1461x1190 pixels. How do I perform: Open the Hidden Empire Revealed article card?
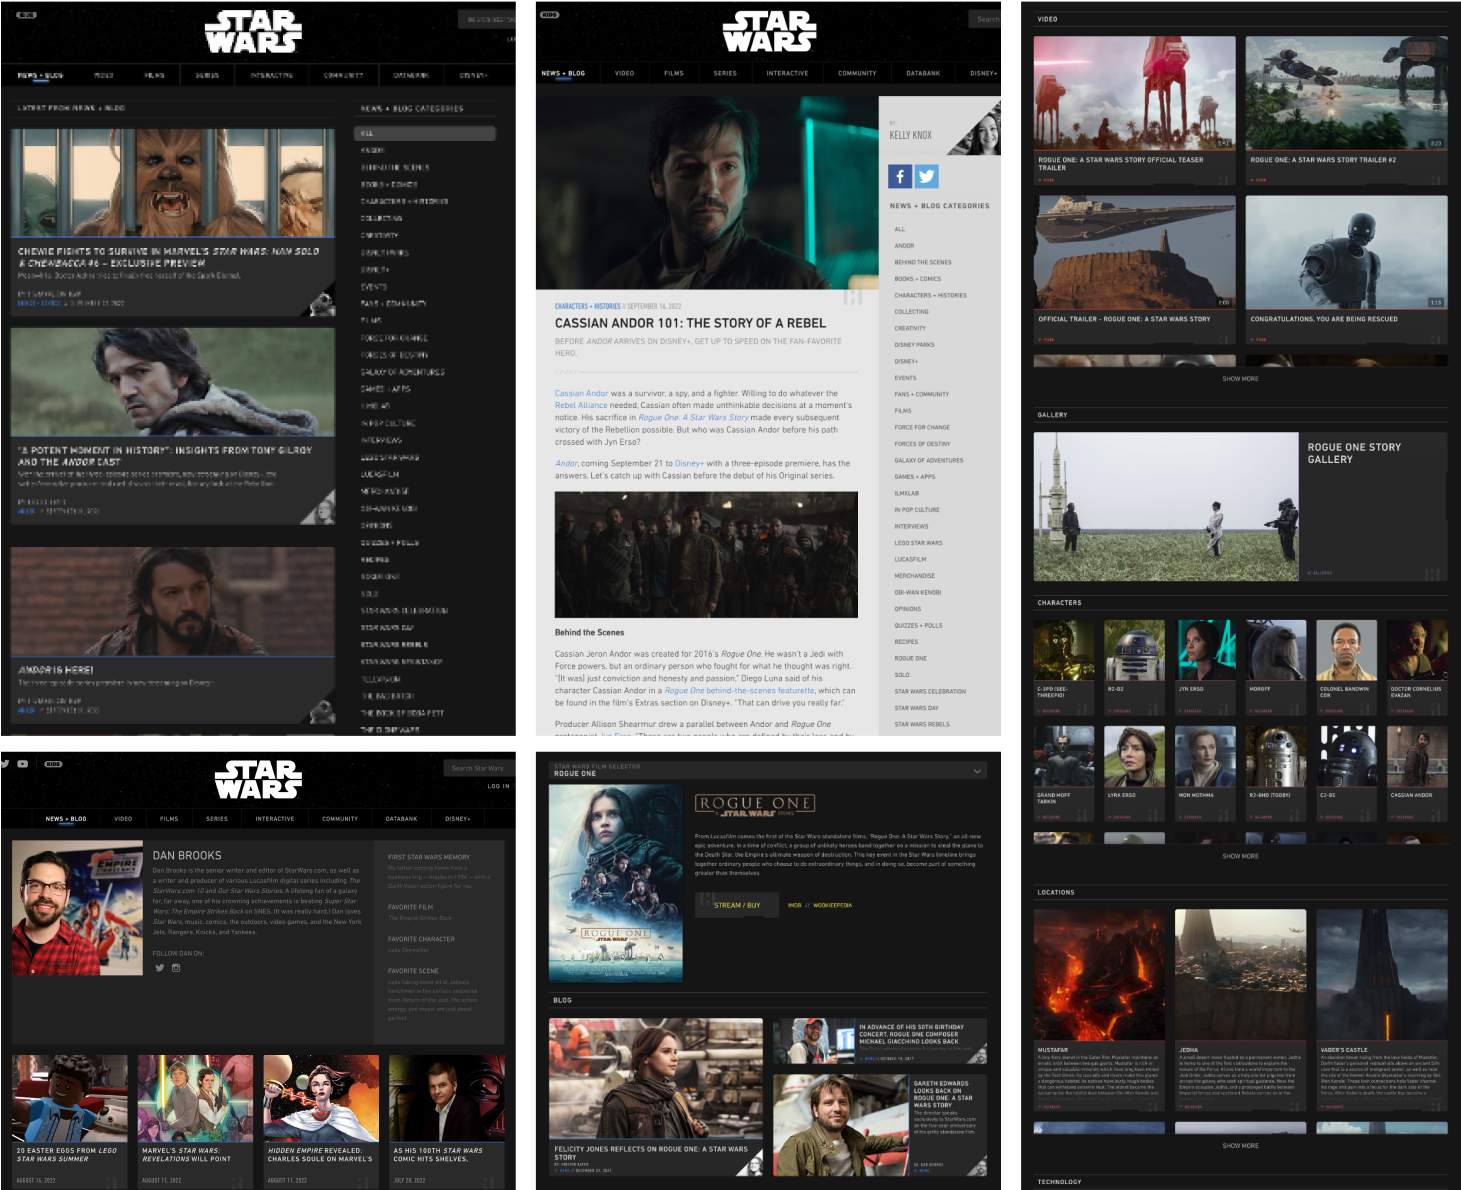[x=321, y=1121]
